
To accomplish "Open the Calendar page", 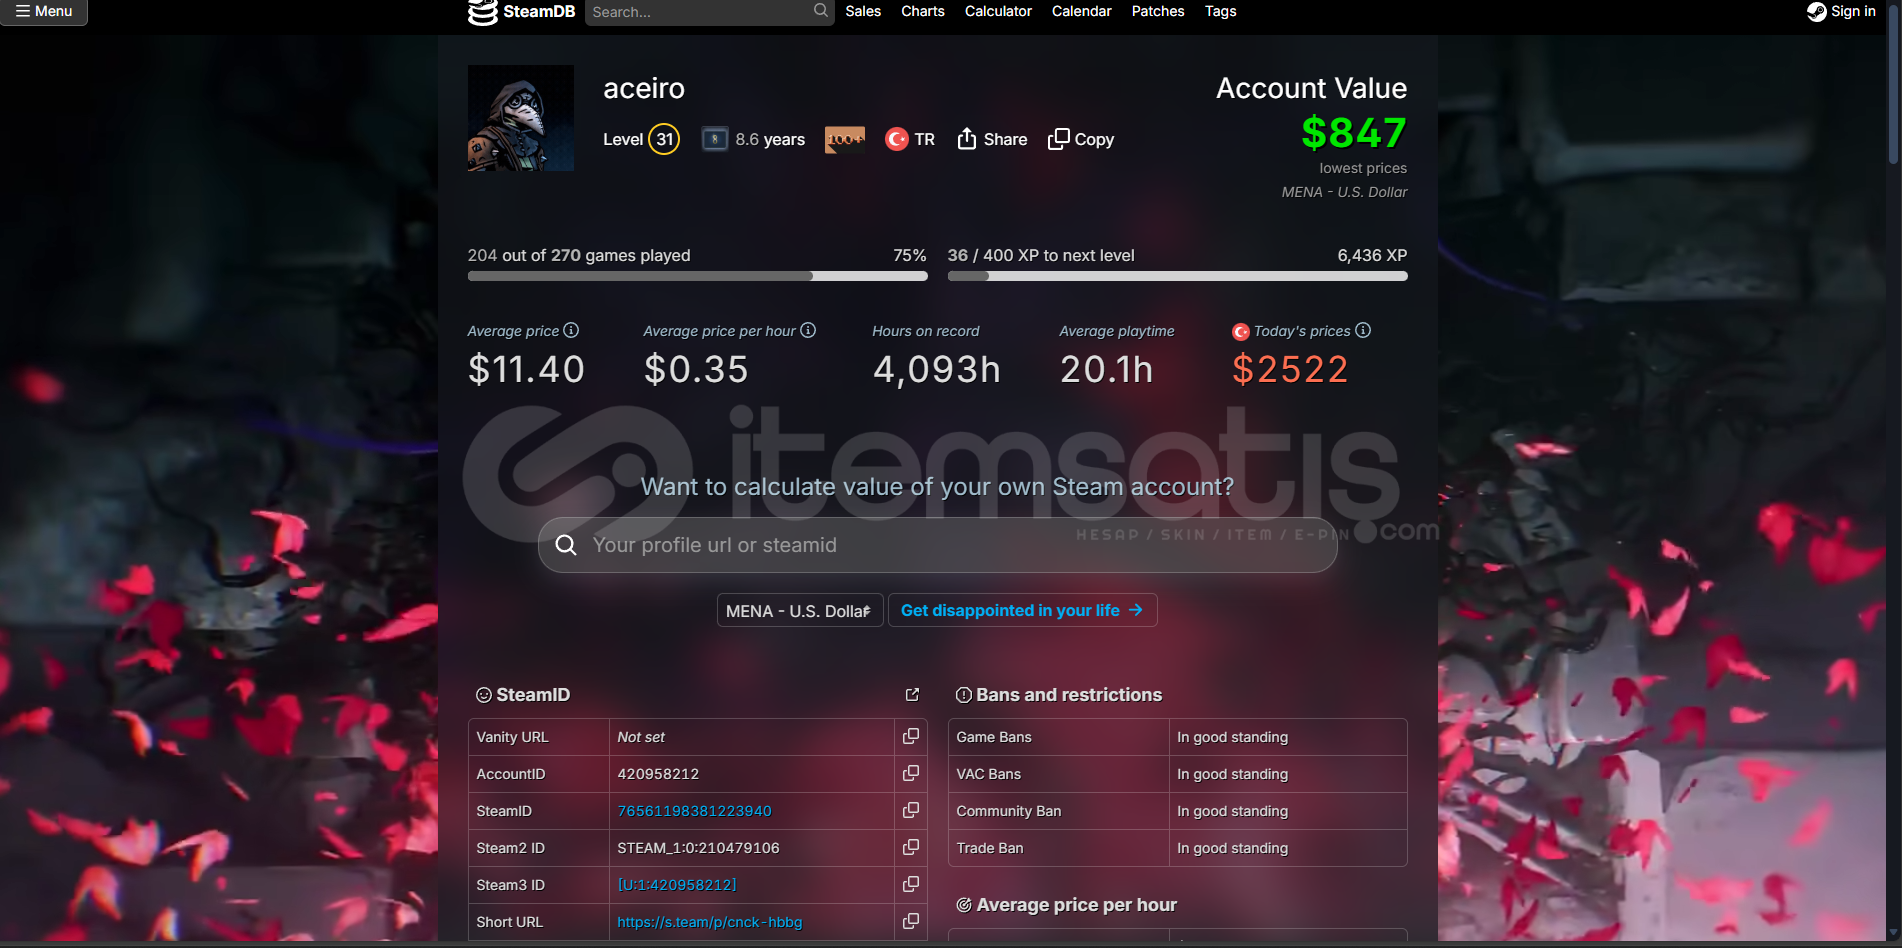I will (1082, 11).
